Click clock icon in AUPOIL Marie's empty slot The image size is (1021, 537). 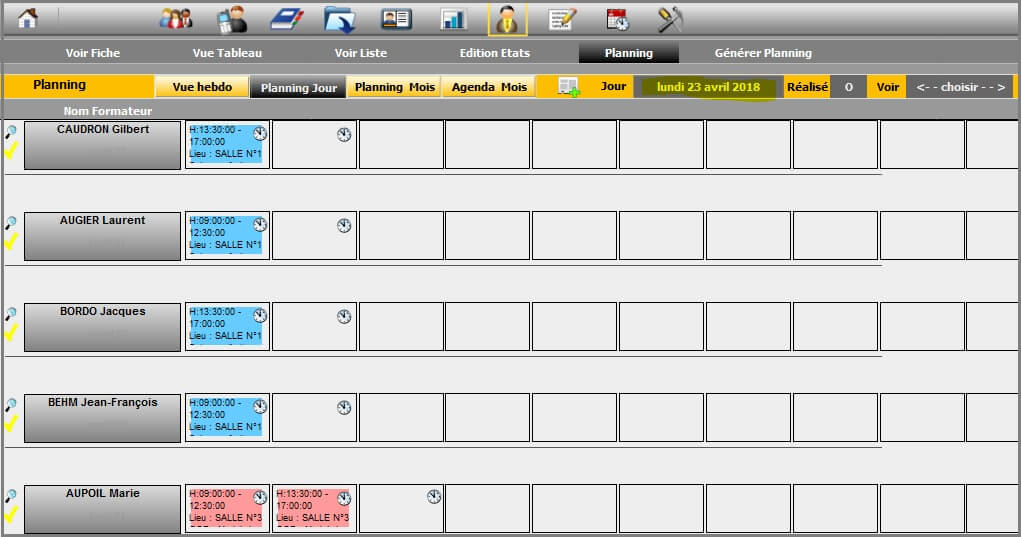[x=434, y=497]
